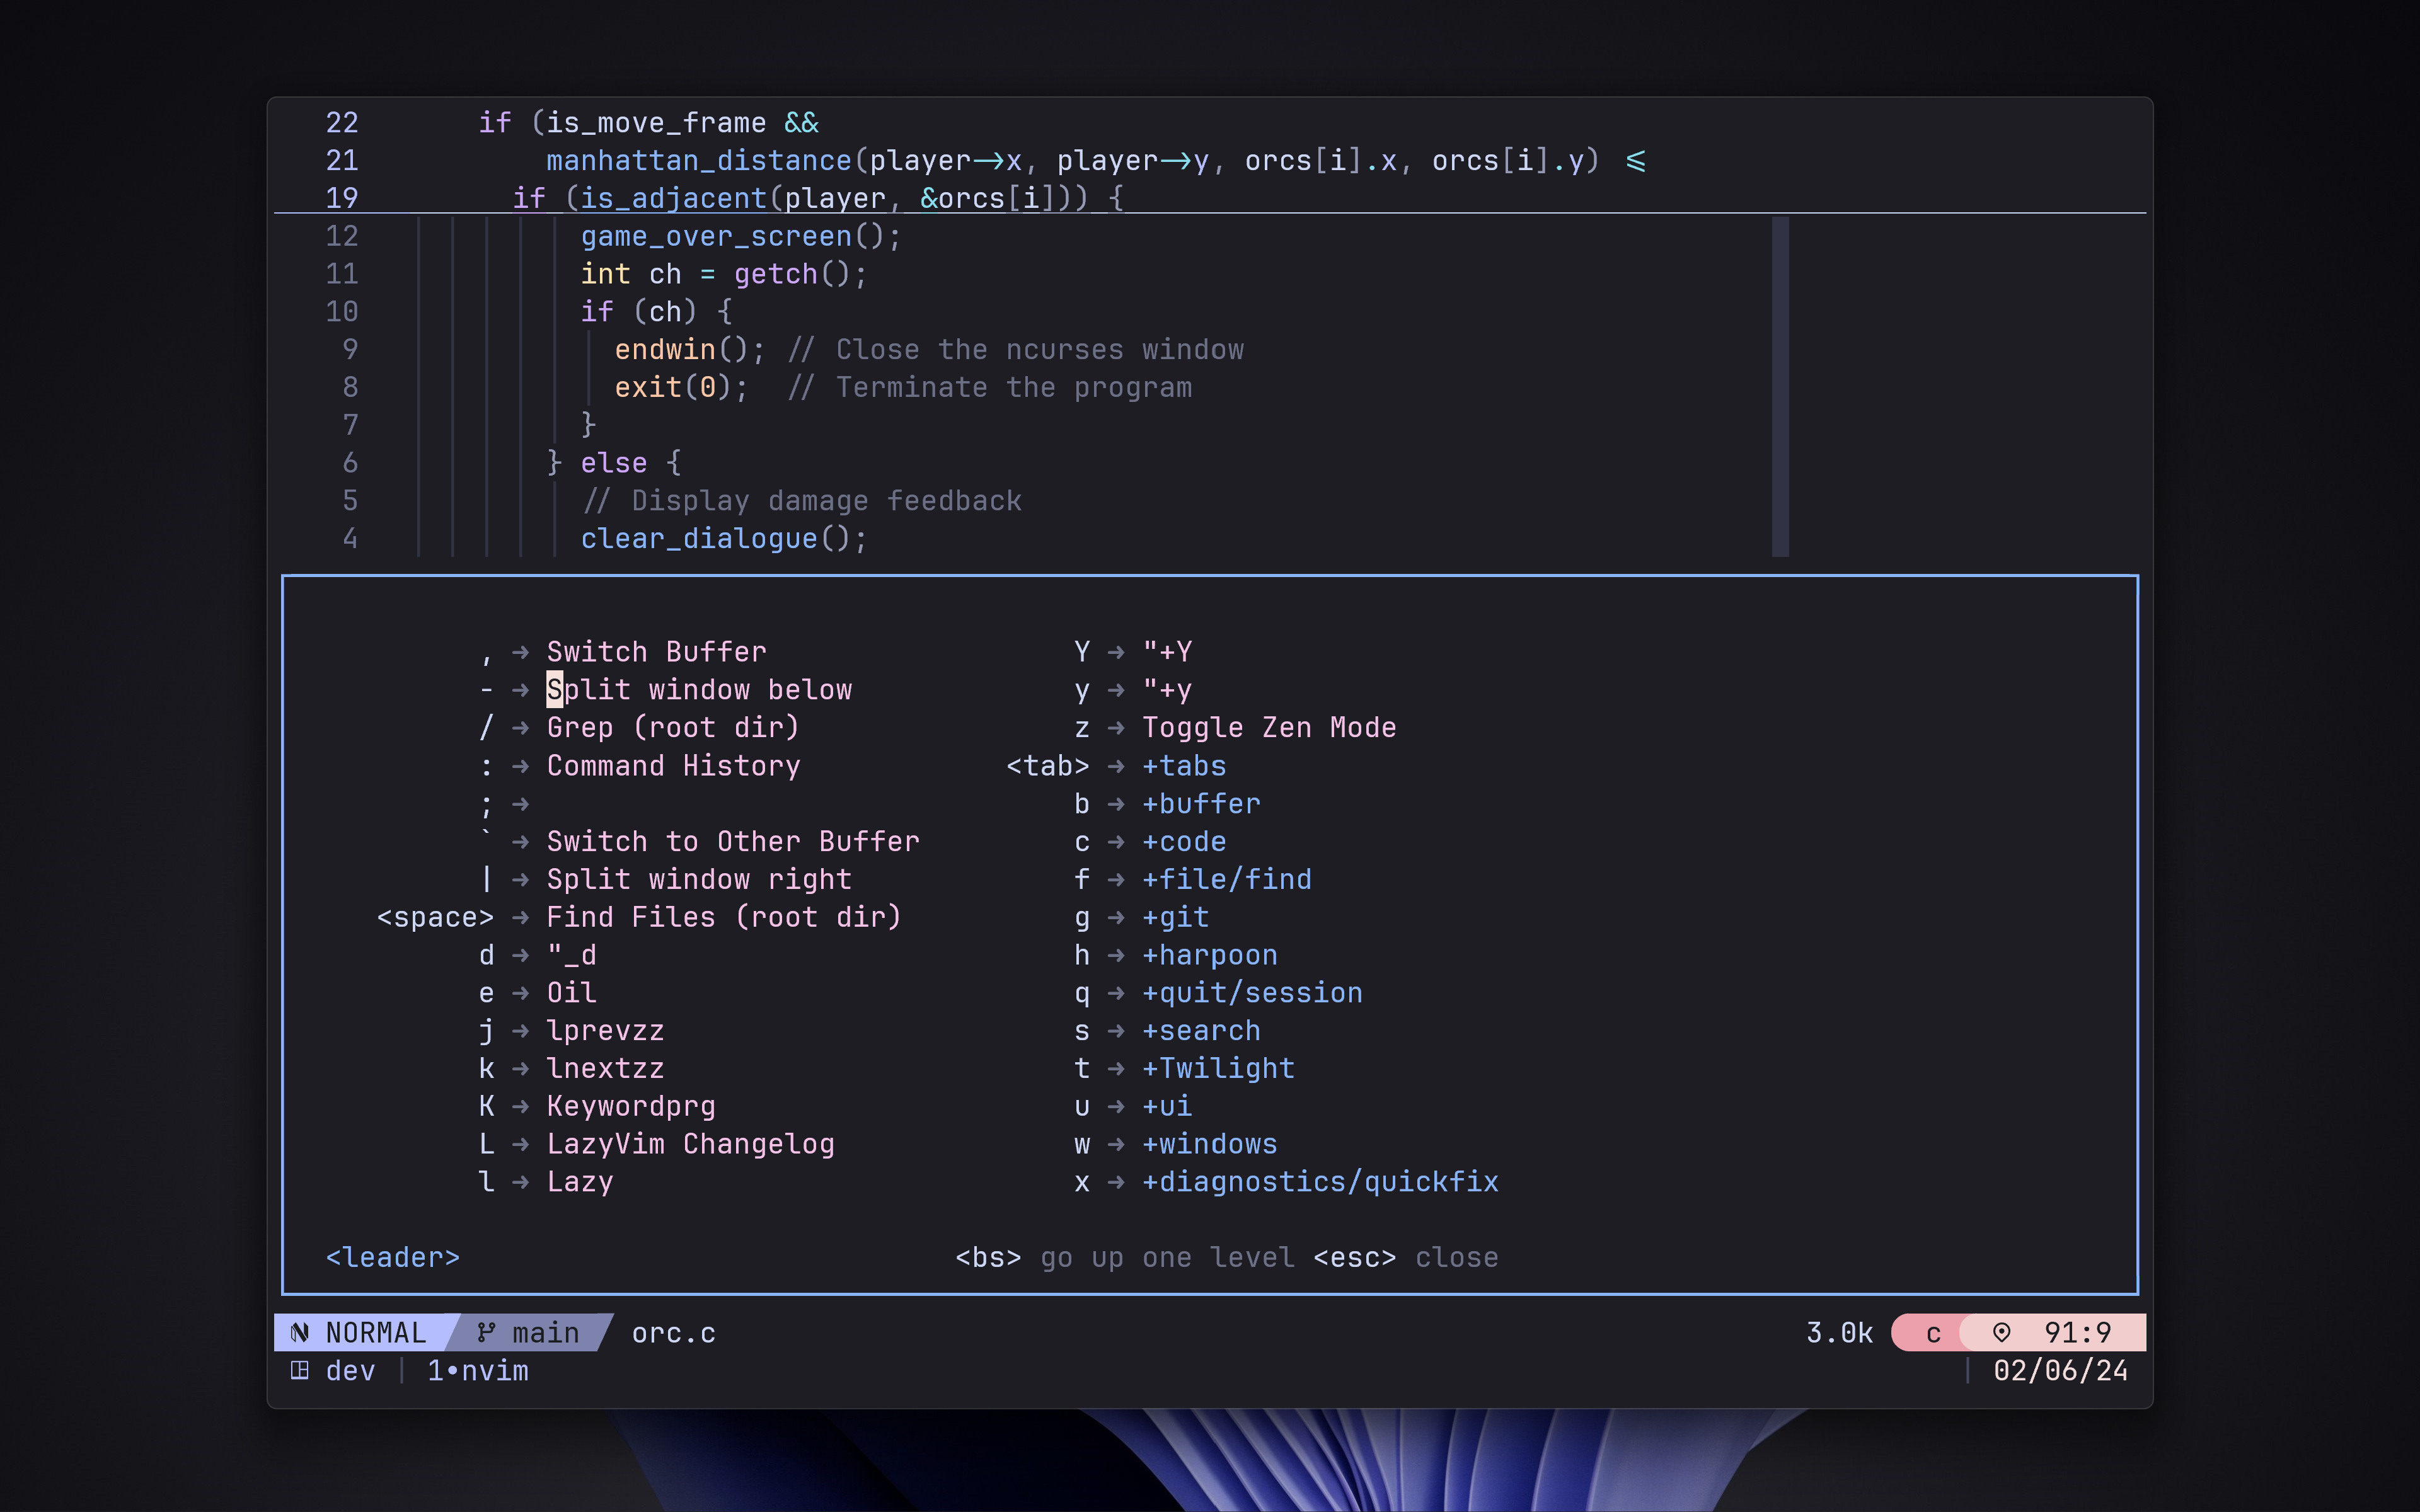This screenshot has width=2420, height=1512.
Task: Choose Split window below
Action: [699, 690]
